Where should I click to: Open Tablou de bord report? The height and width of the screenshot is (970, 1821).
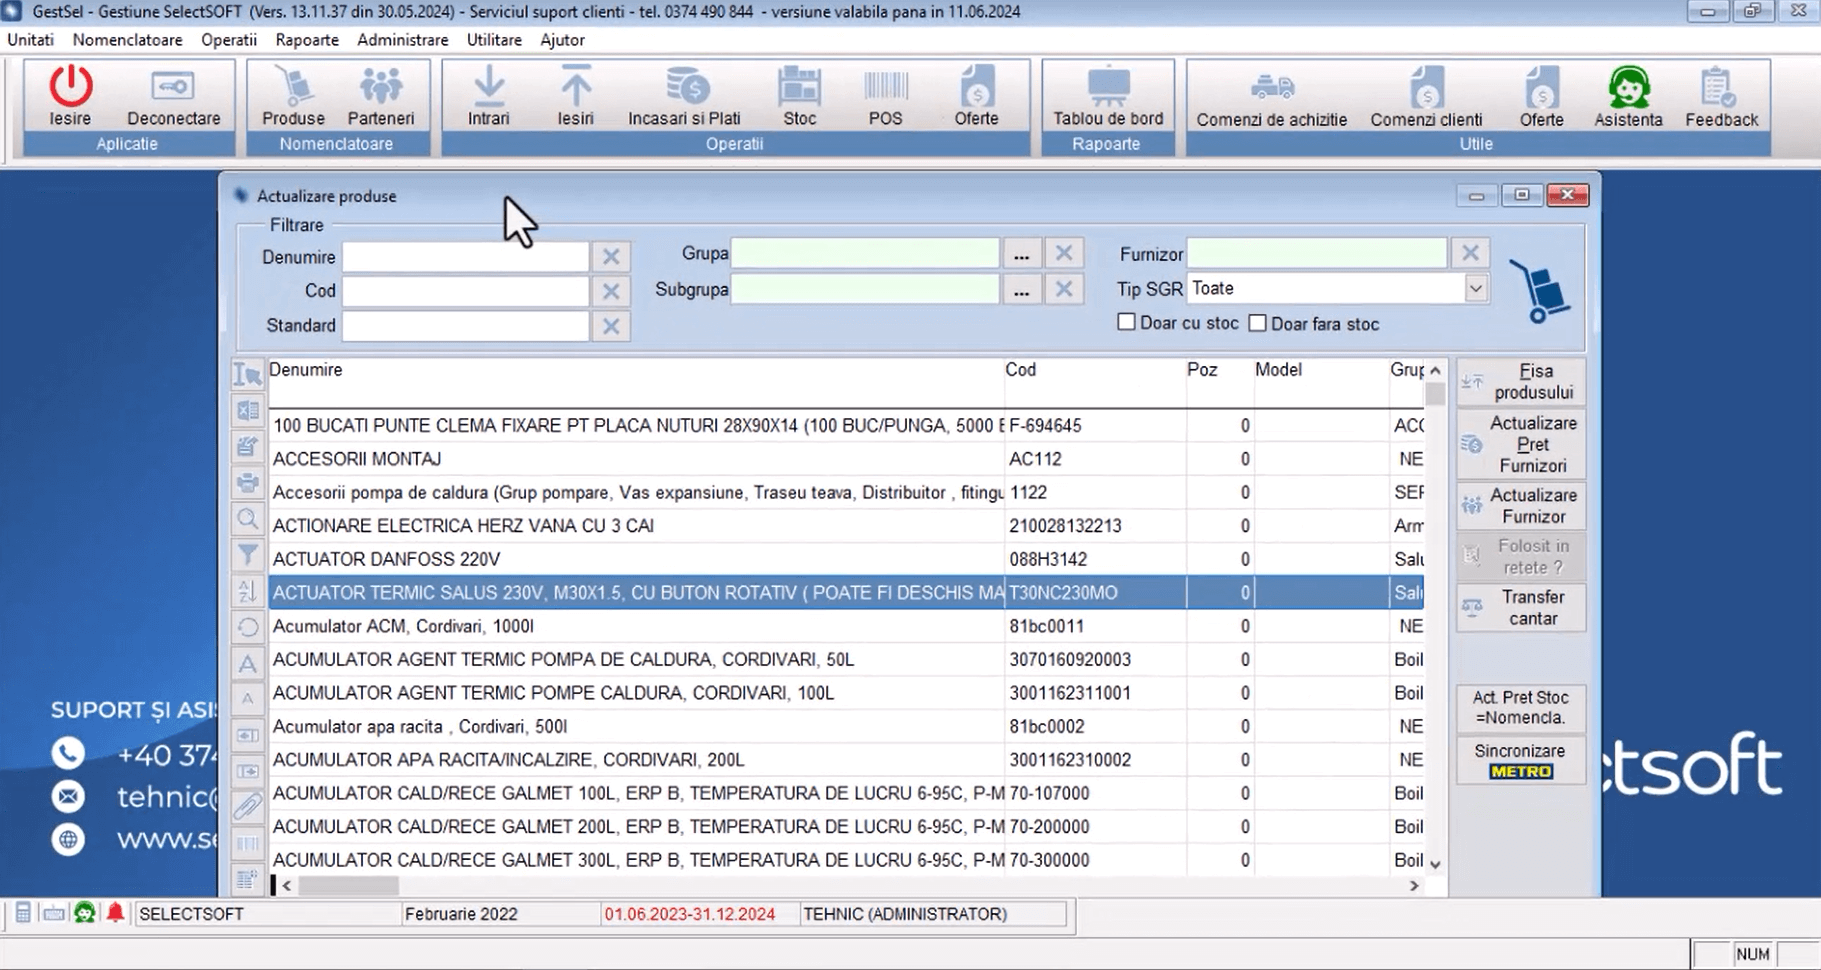click(1108, 88)
